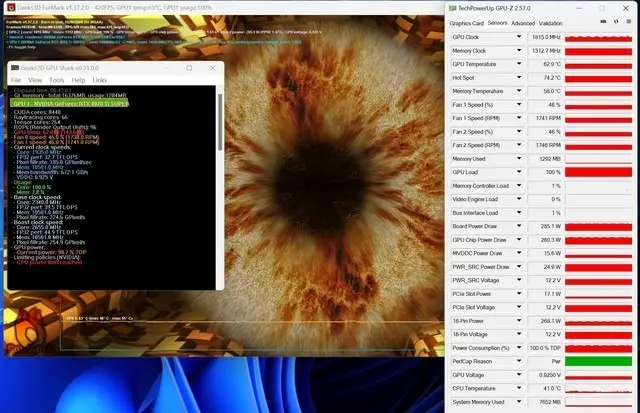
Task: Click the GPU-Z screenshot camera icon
Action: [603, 22]
